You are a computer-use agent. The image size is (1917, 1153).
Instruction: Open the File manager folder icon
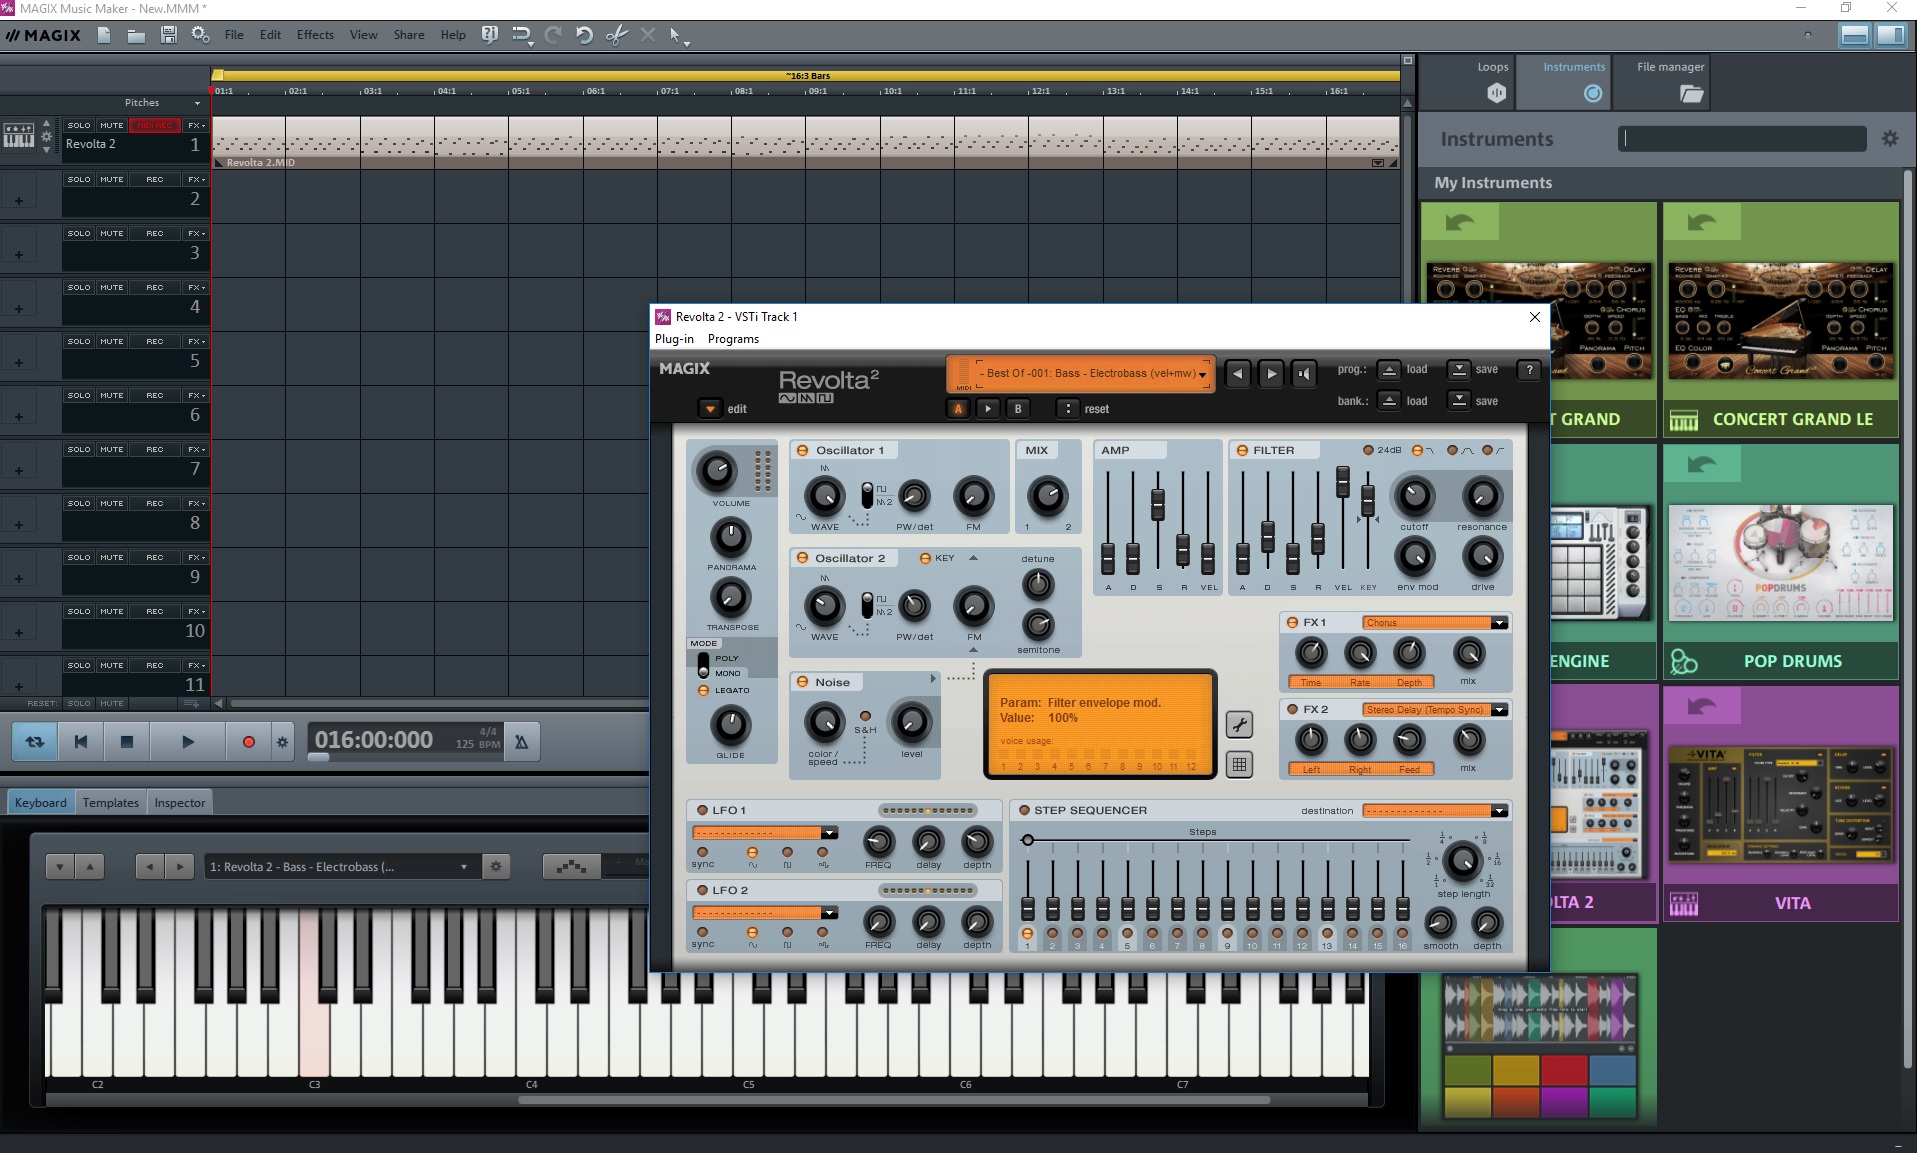1691,93
